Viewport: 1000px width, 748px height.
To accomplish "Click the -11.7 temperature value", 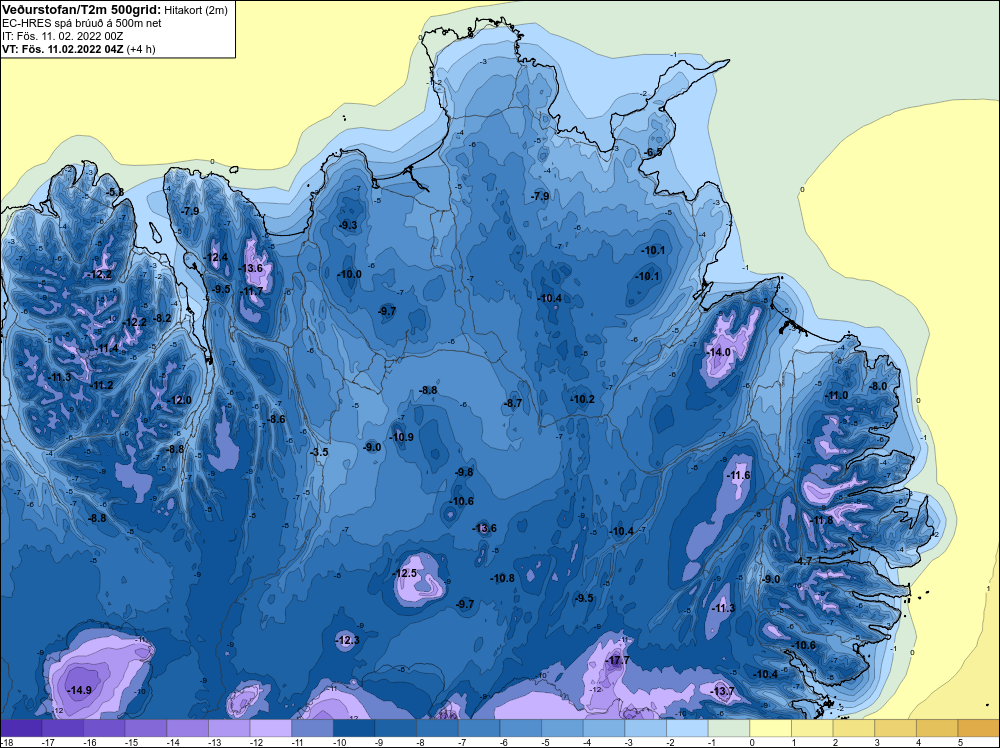I will point(251,291).
